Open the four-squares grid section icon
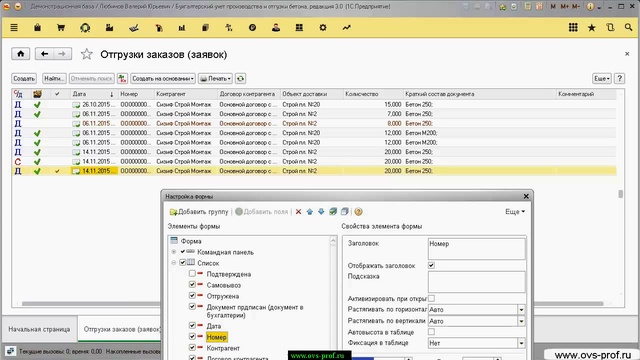This screenshot has height=360, width=640. pyautogui.click(x=299, y=28)
